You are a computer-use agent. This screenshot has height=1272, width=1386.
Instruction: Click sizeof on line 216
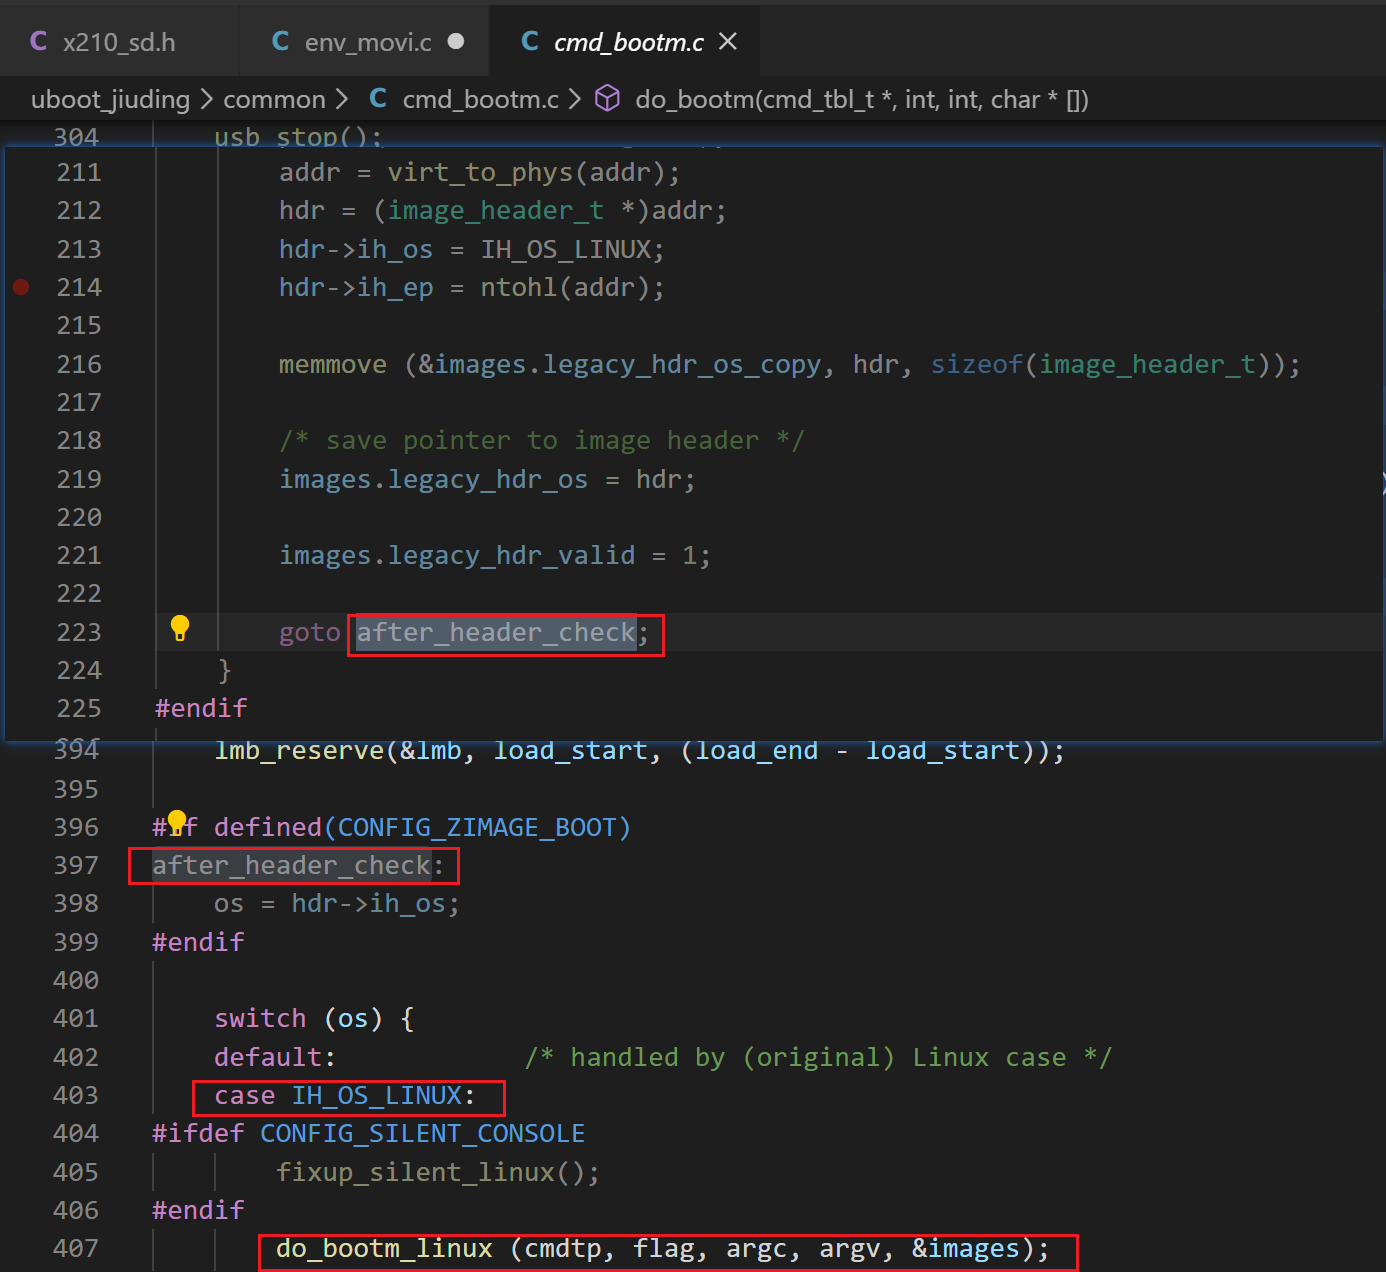[x=977, y=365]
